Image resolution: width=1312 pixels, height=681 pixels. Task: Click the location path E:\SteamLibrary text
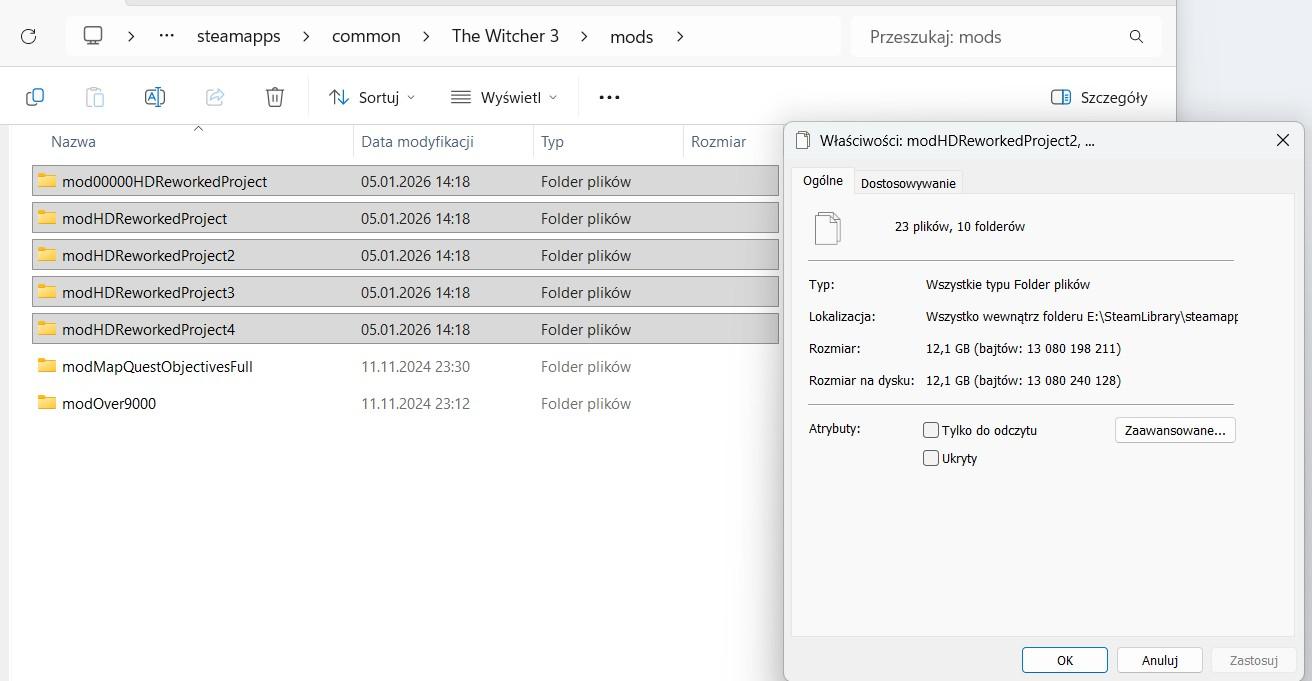point(1082,316)
